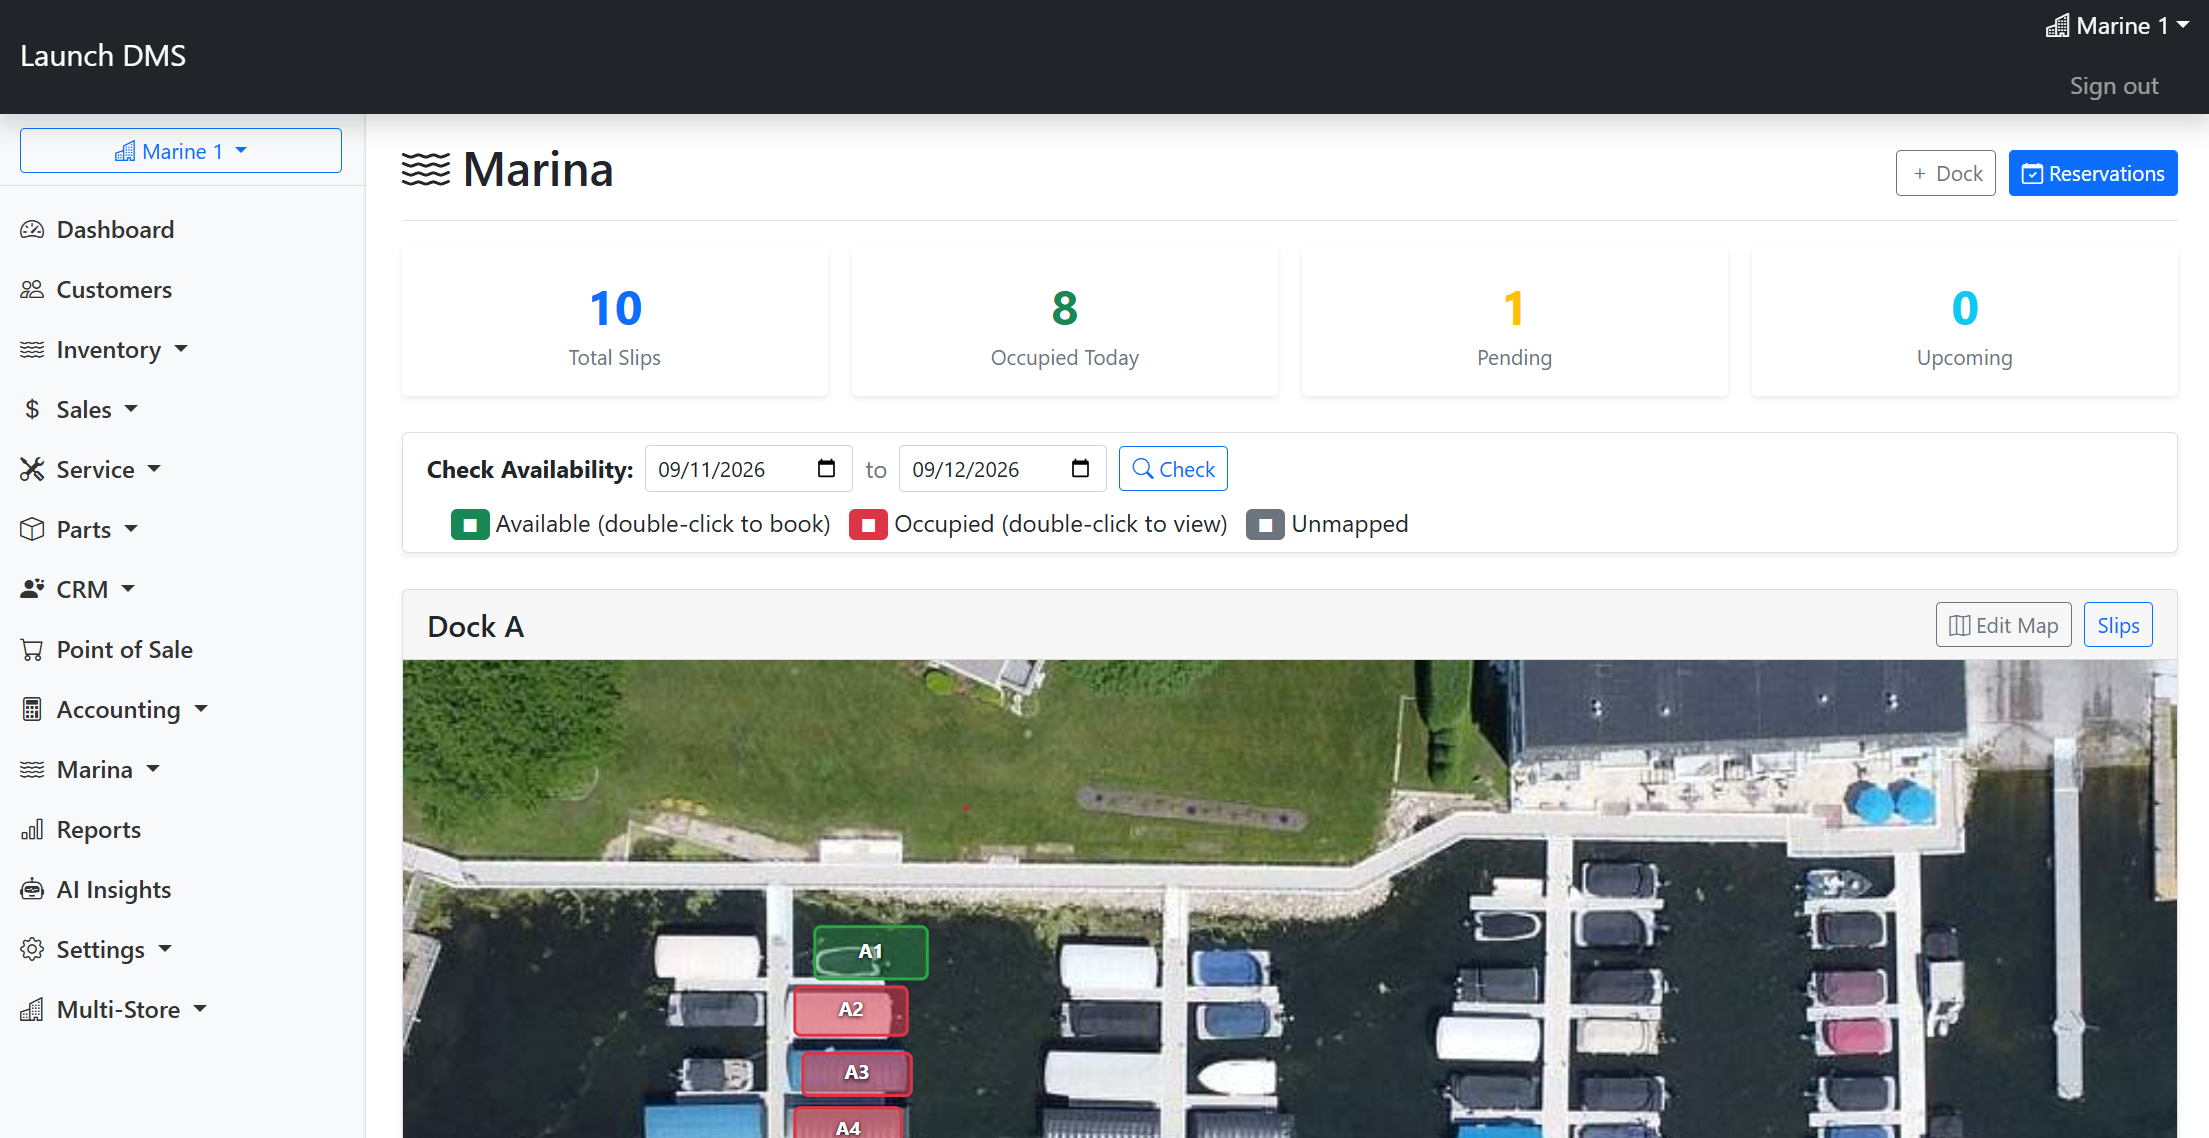This screenshot has height=1138, width=2209.
Task: Click the start date field 09/11/2026
Action: tap(748, 469)
